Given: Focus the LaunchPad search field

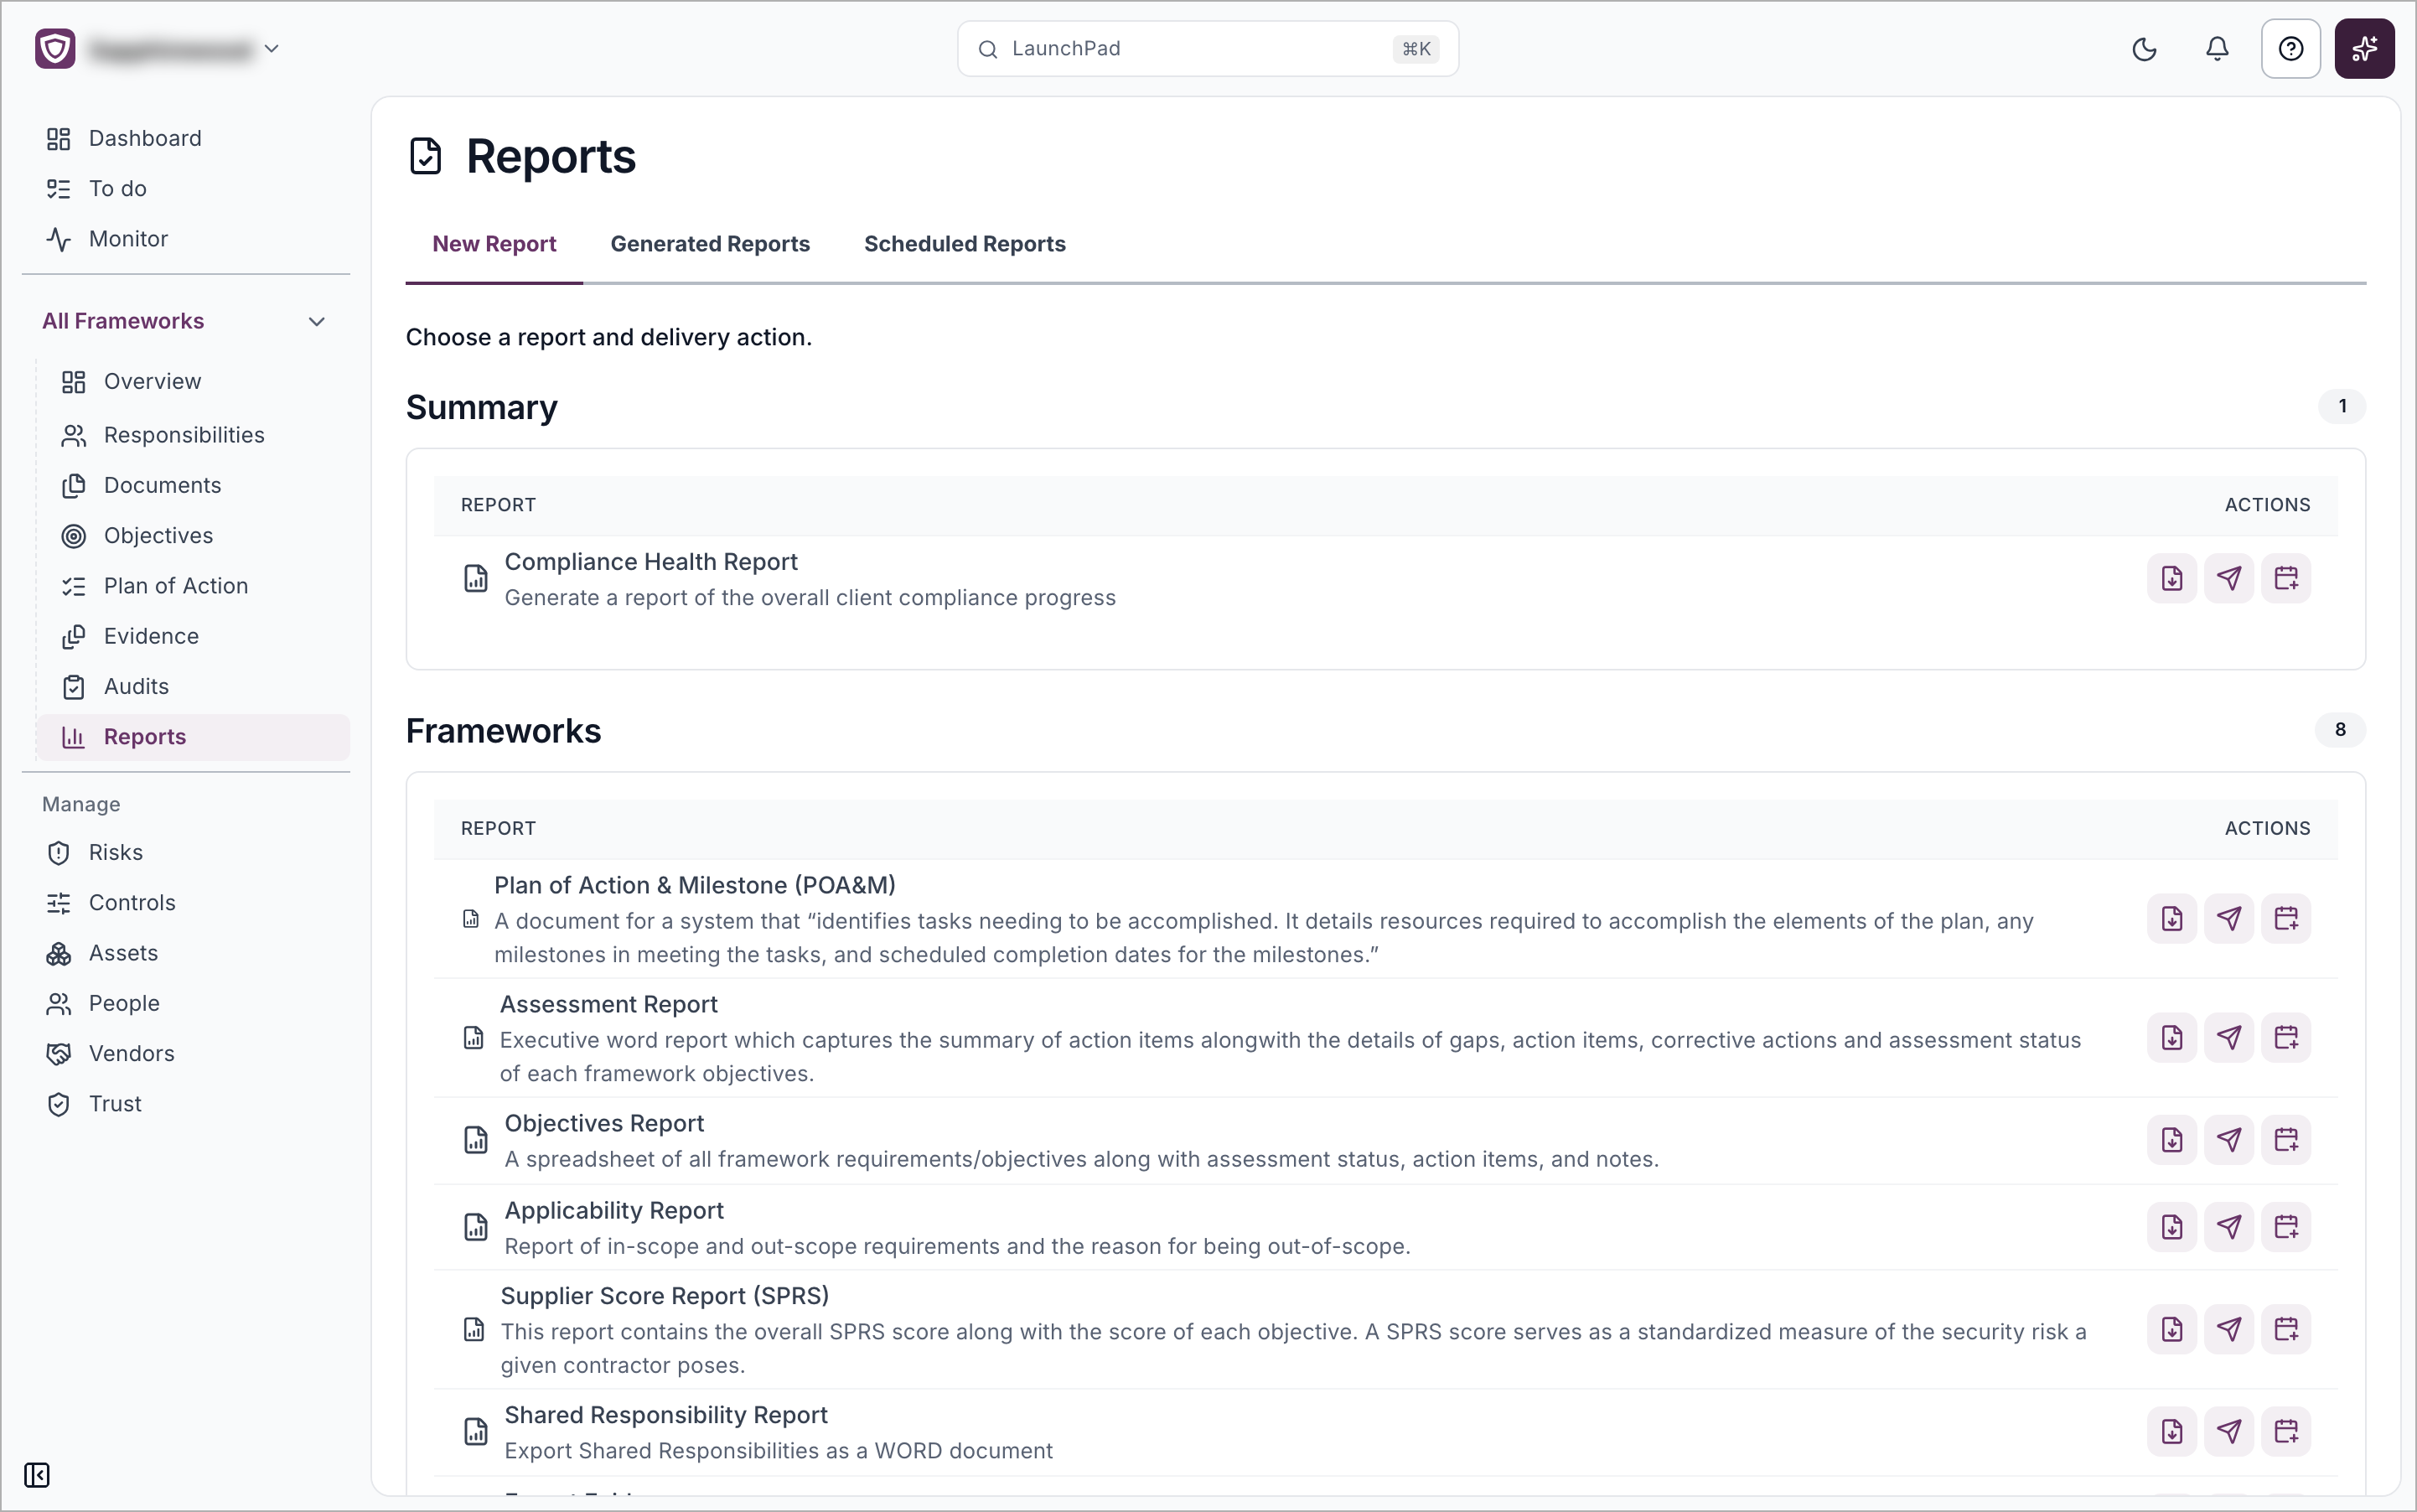Looking at the screenshot, I should pyautogui.click(x=1207, y=49).
